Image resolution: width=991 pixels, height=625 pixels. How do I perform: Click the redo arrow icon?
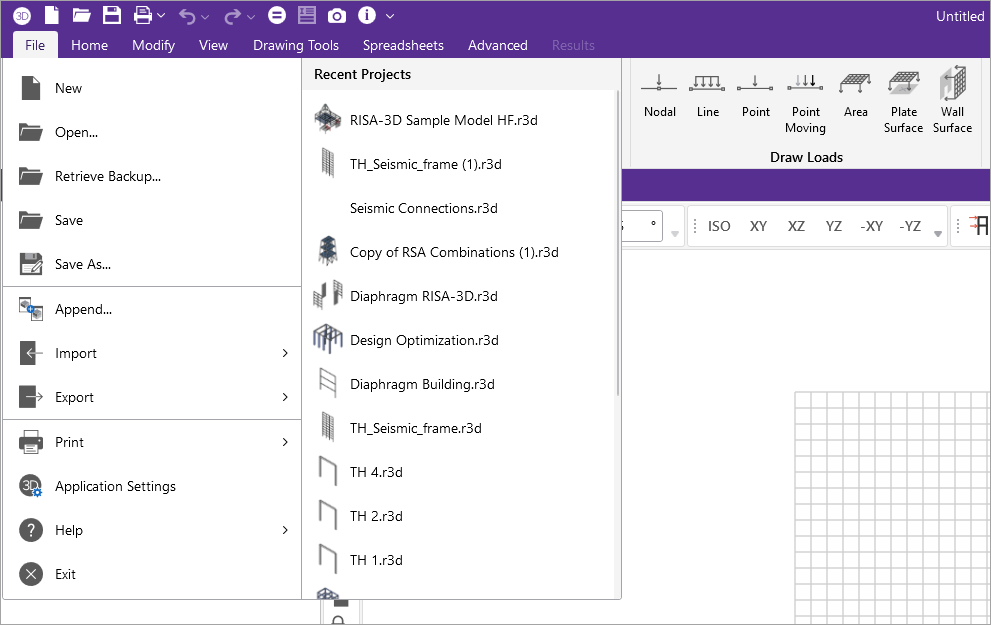(x=233, y=16)
